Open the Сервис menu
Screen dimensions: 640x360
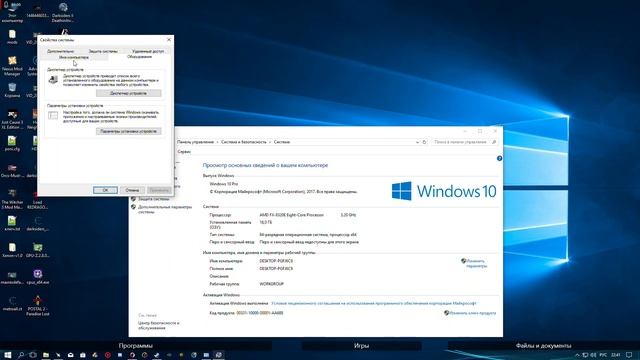[184, 151]
